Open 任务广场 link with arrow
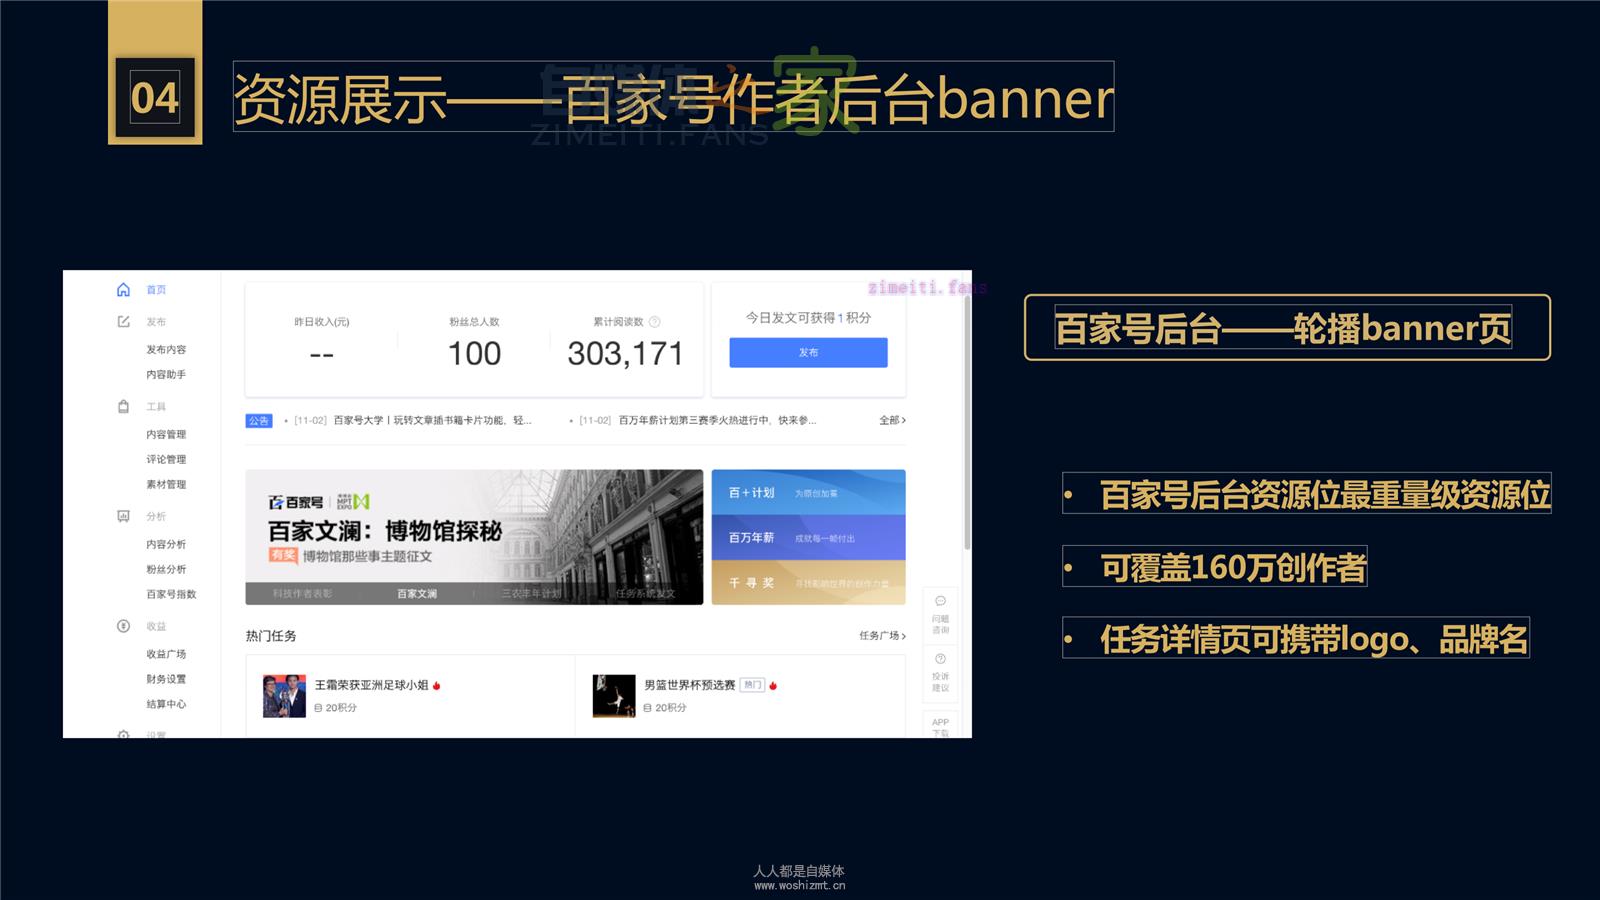 [x=882, y=636]
